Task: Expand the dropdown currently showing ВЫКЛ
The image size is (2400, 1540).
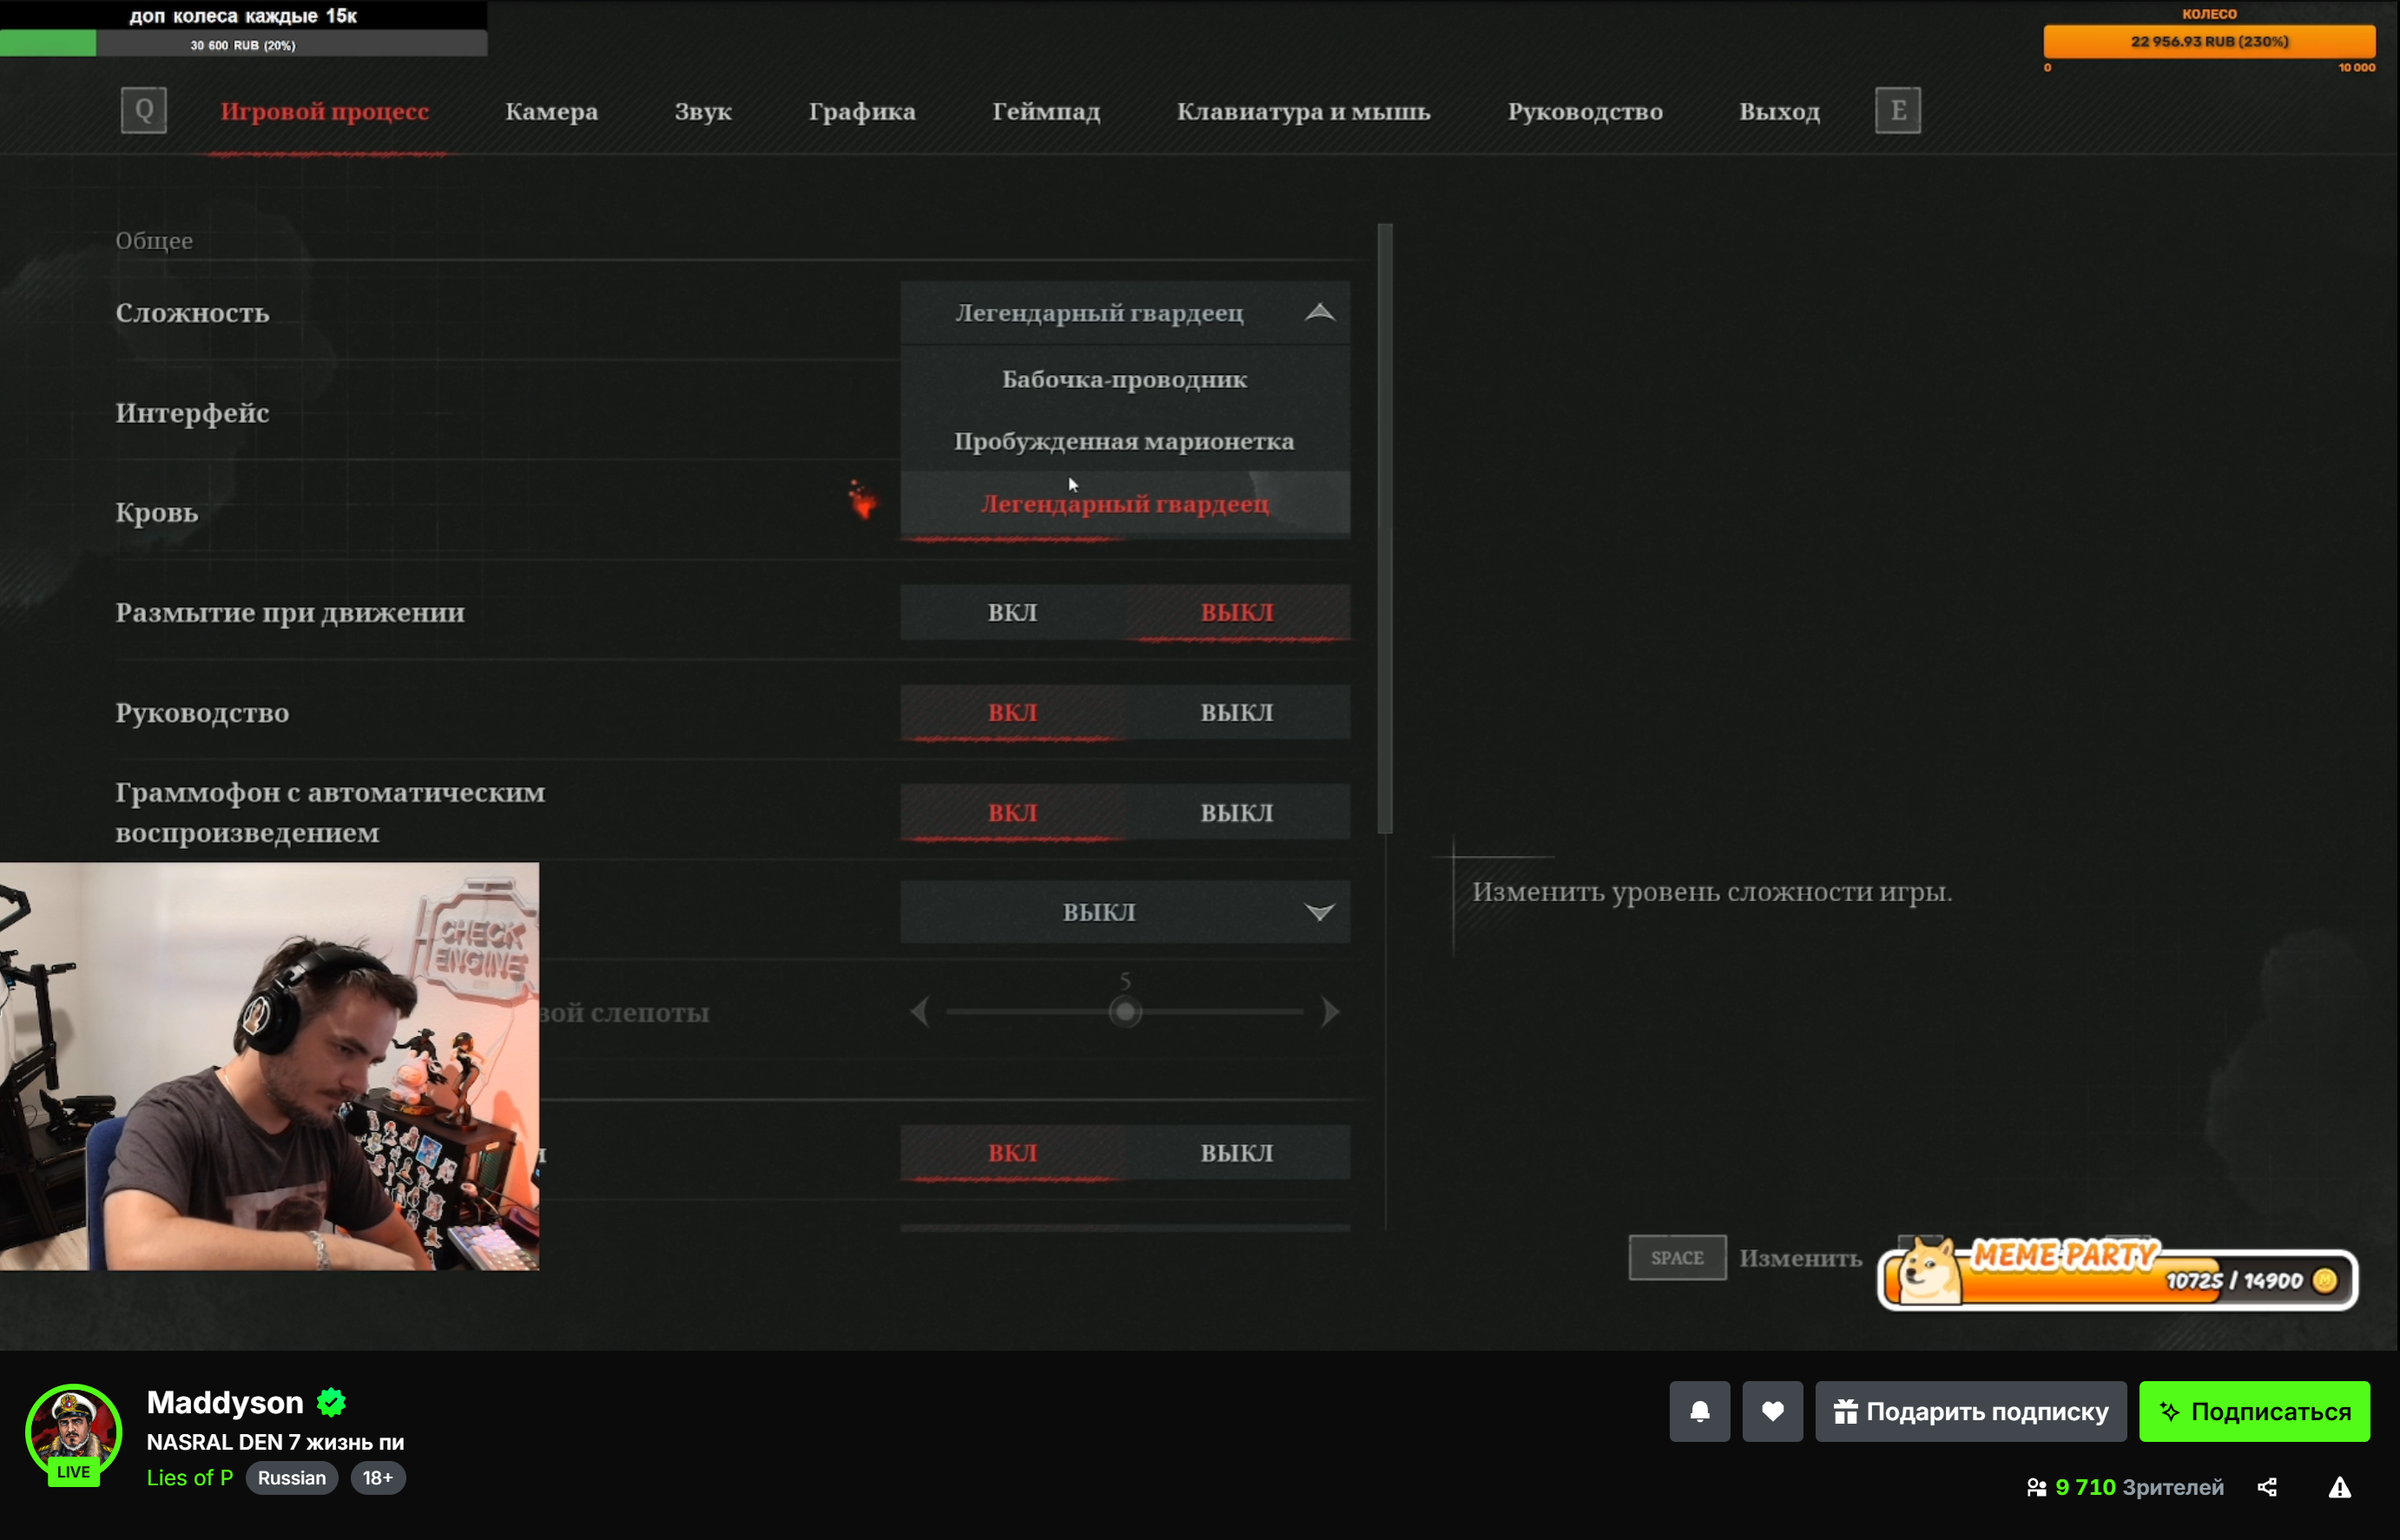Action: tap(1319, 912)
